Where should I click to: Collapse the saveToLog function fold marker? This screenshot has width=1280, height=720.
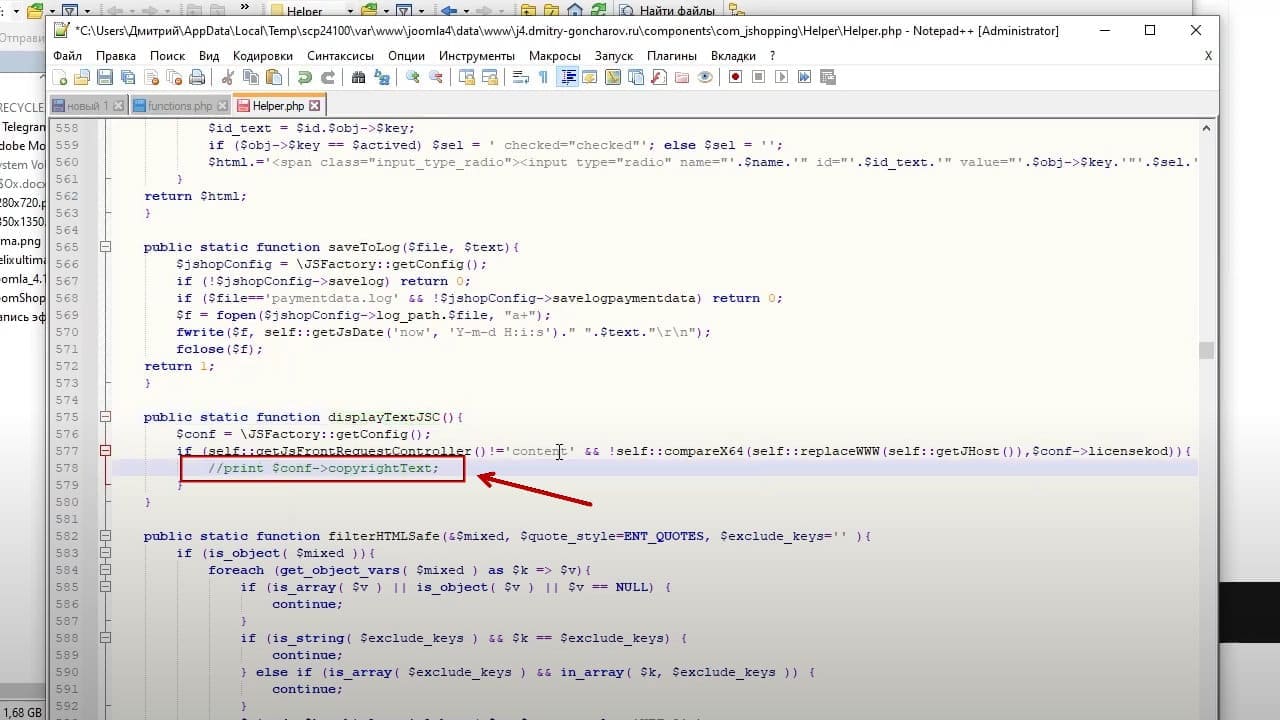[103, 247]
